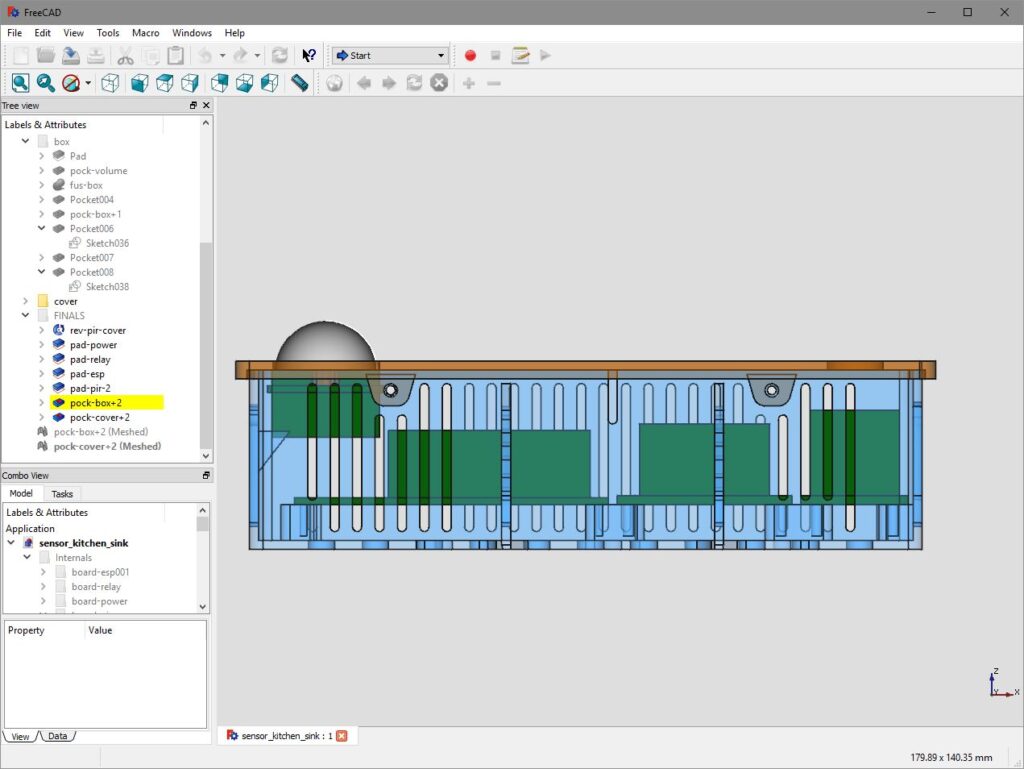
Task: Collapse the Pocket006 node
Action: (41, 228)
